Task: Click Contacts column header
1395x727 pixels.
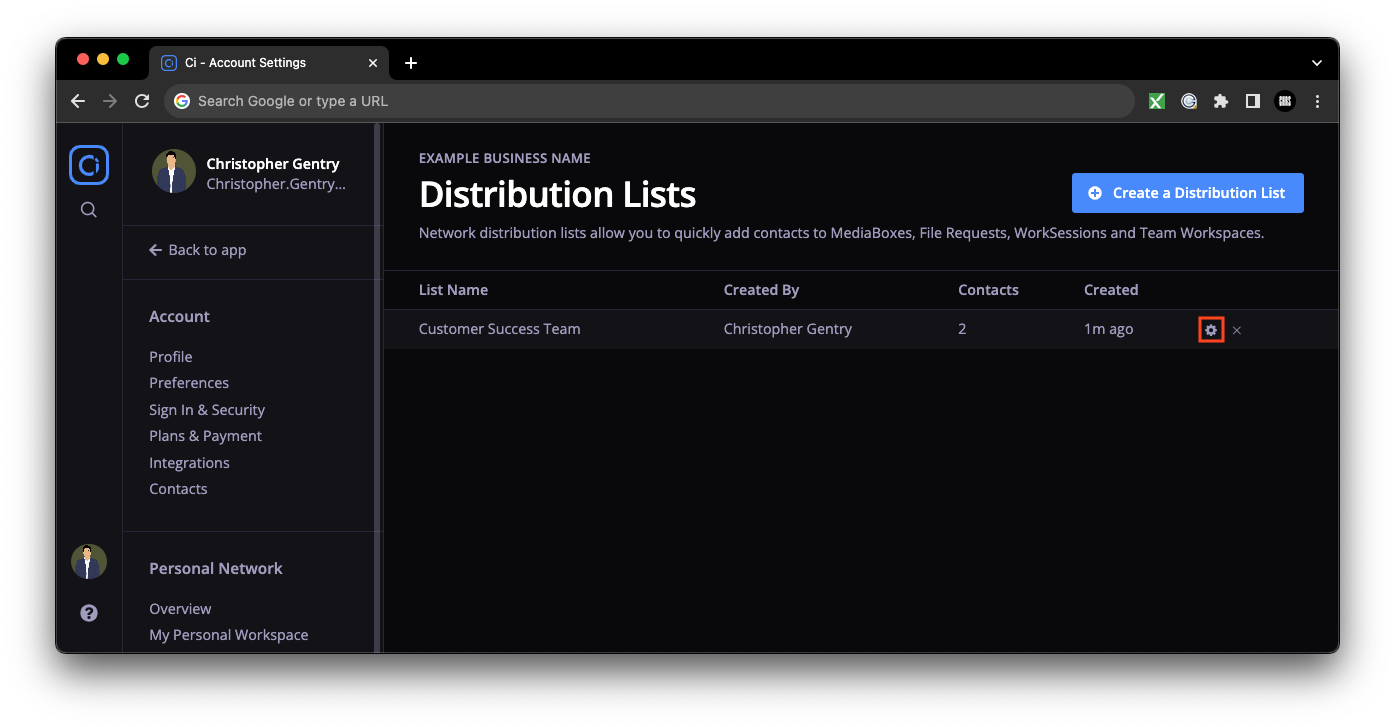Action: pyautogui.click(x=988, y=290)
